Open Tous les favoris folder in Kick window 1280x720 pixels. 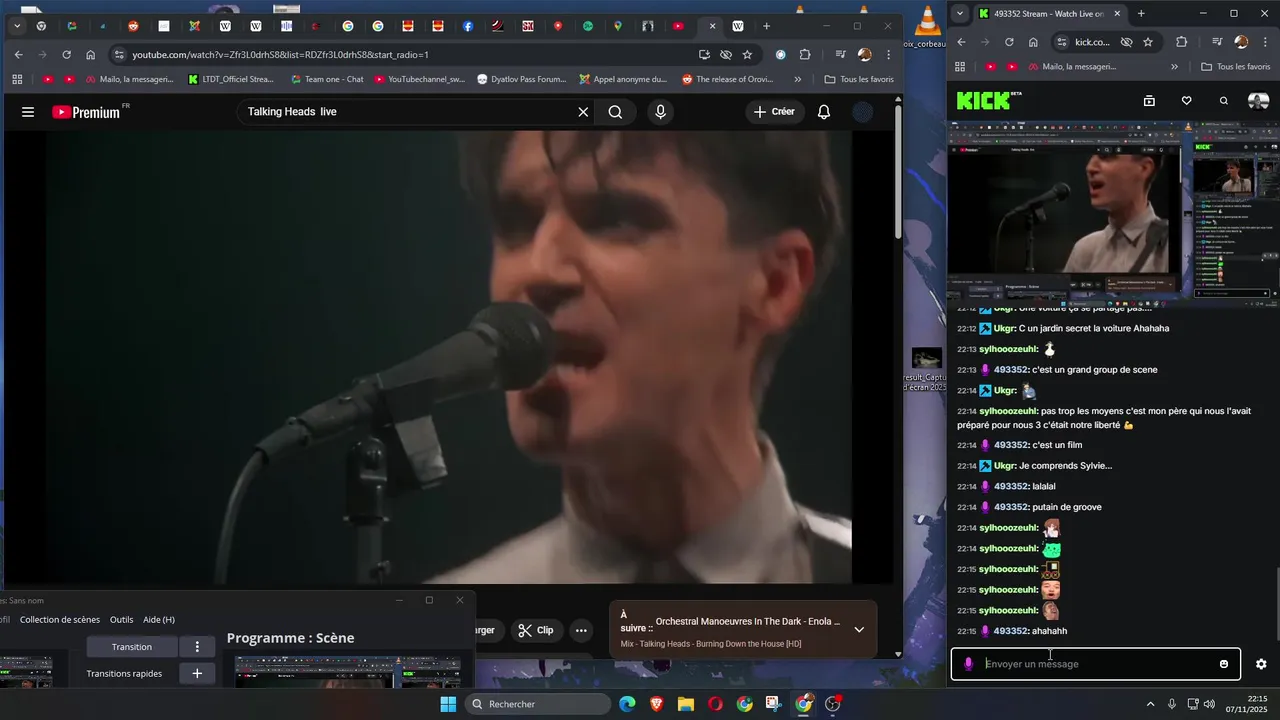(1234, 67)
